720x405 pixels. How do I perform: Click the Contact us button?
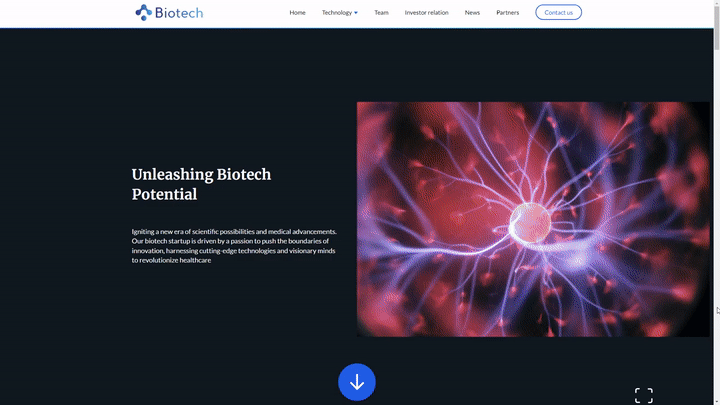(x=558, y=12)
